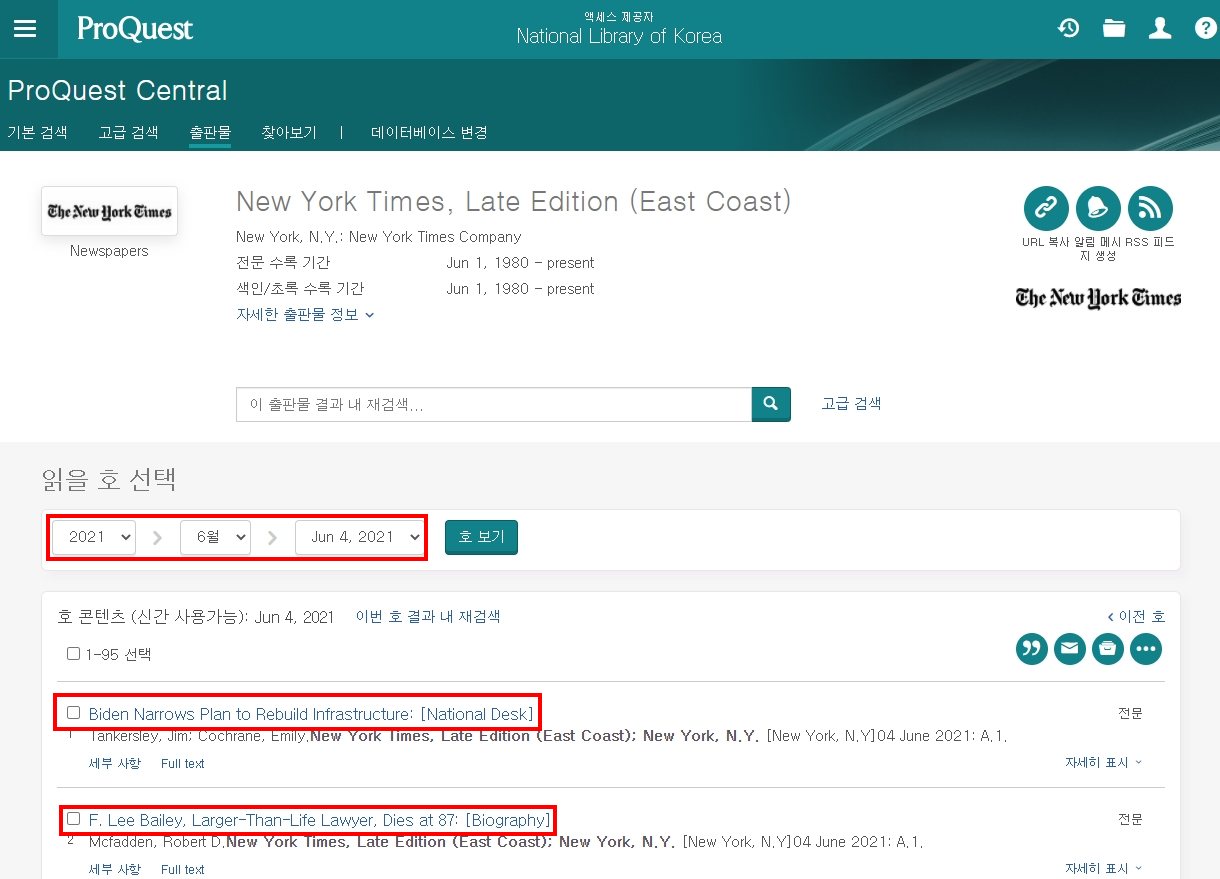Screen dimensions: 1220x879
Task: Select the 출판물 tab
Action: click(210, 132)
